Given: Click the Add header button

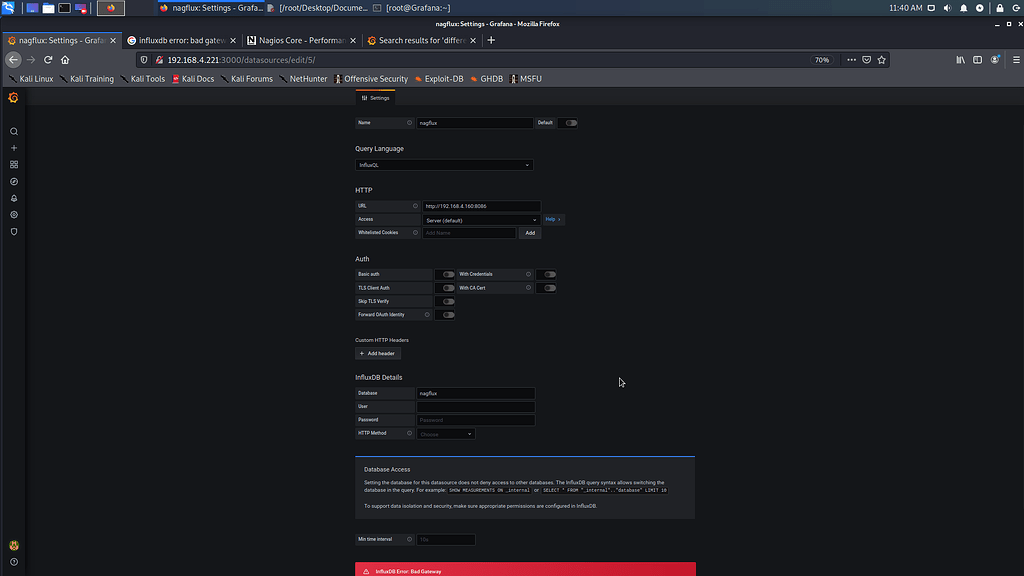Looking at the screenshot, I should coord(380,353).
